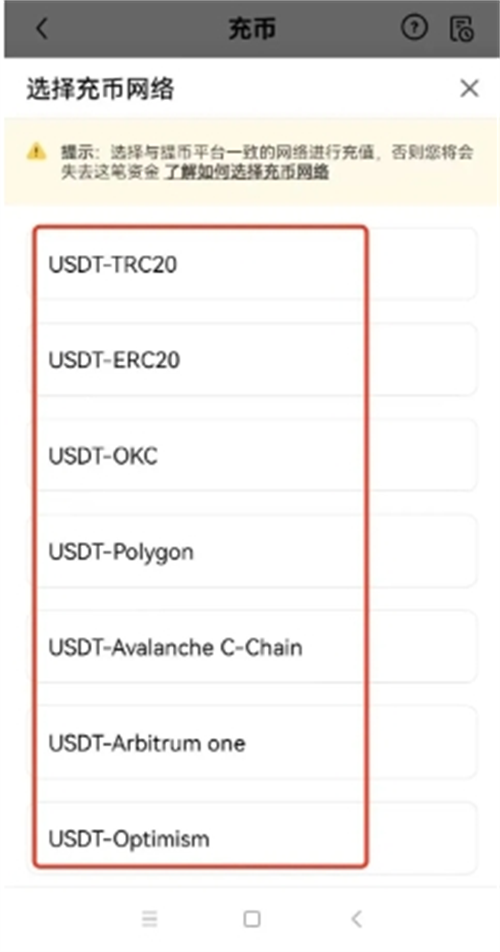Tap the Android back navigation arrow
500x952 pixels.
pos(357,919)
